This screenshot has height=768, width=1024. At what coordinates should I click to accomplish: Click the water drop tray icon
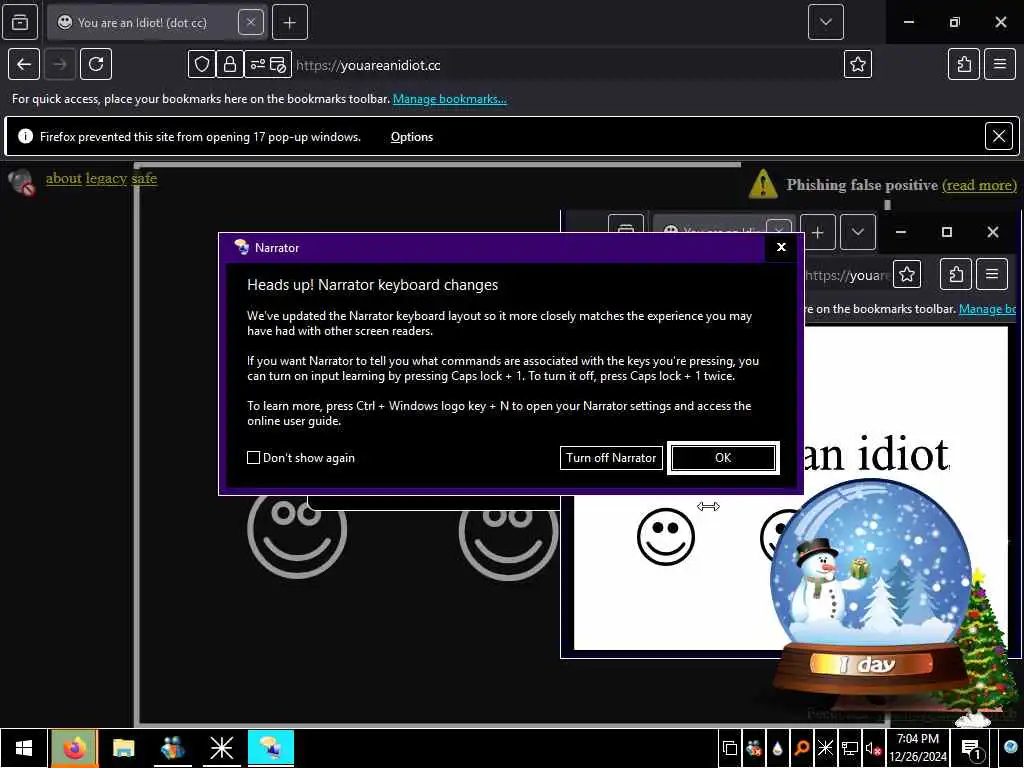click(777, 748)
